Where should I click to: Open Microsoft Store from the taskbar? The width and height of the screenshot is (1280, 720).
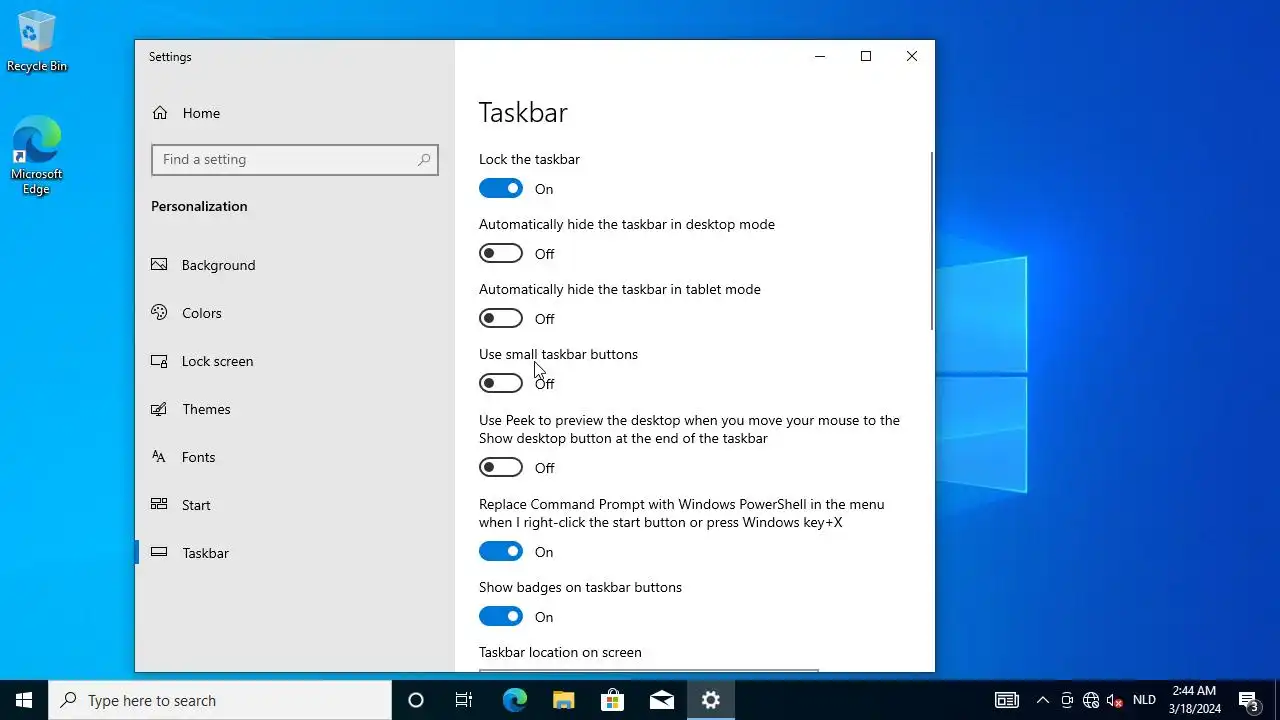point(612,700)
